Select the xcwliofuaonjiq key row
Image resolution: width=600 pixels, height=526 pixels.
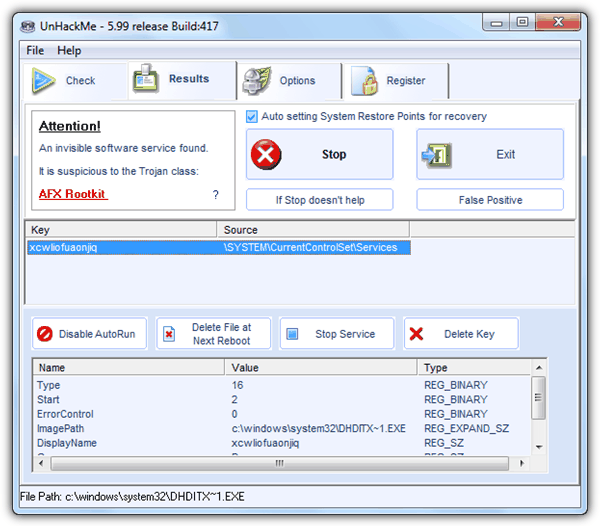click(219, 248)
